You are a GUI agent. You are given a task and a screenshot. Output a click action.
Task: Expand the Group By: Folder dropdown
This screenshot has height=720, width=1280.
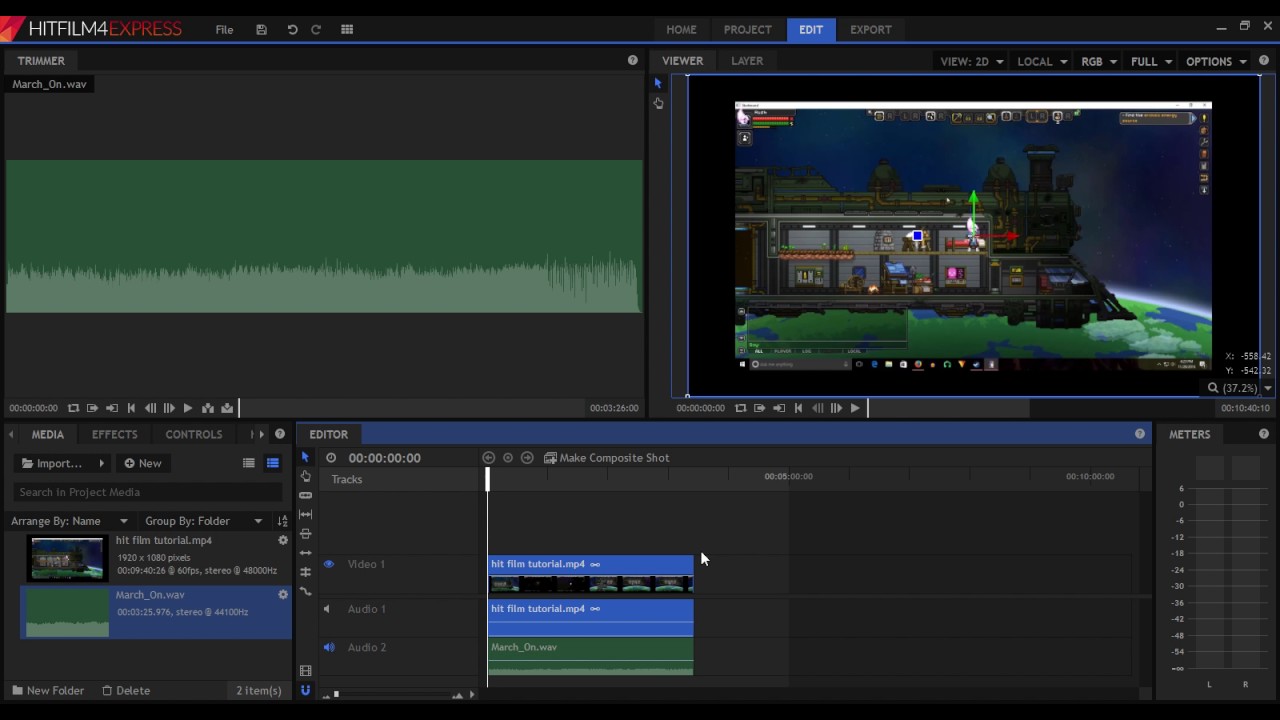[x=204, y=521]
